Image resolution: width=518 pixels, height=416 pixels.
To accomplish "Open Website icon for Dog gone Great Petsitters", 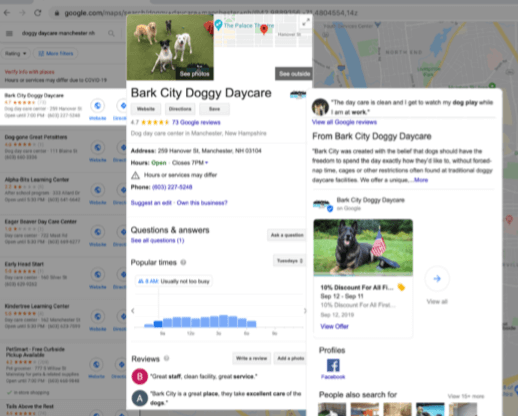I will click(x=97, y=147).
